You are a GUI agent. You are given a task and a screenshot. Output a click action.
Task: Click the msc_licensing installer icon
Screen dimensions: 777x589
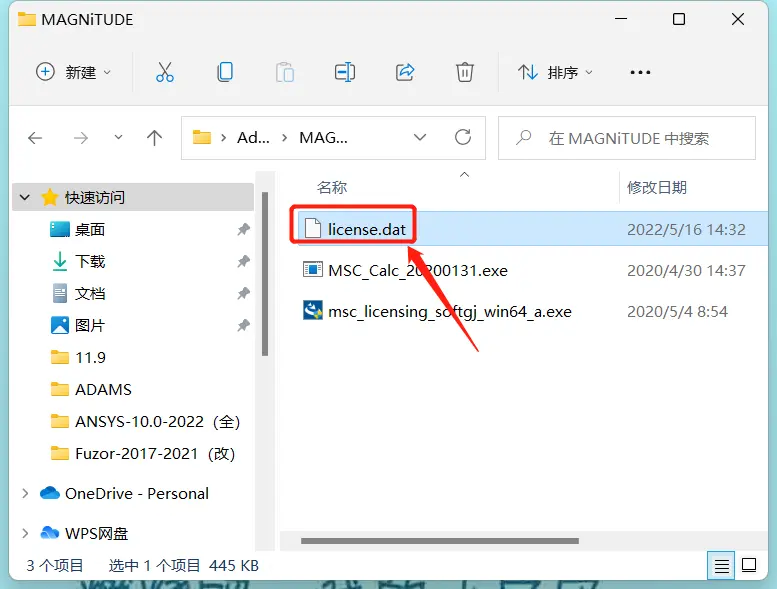tap(313, 311)
